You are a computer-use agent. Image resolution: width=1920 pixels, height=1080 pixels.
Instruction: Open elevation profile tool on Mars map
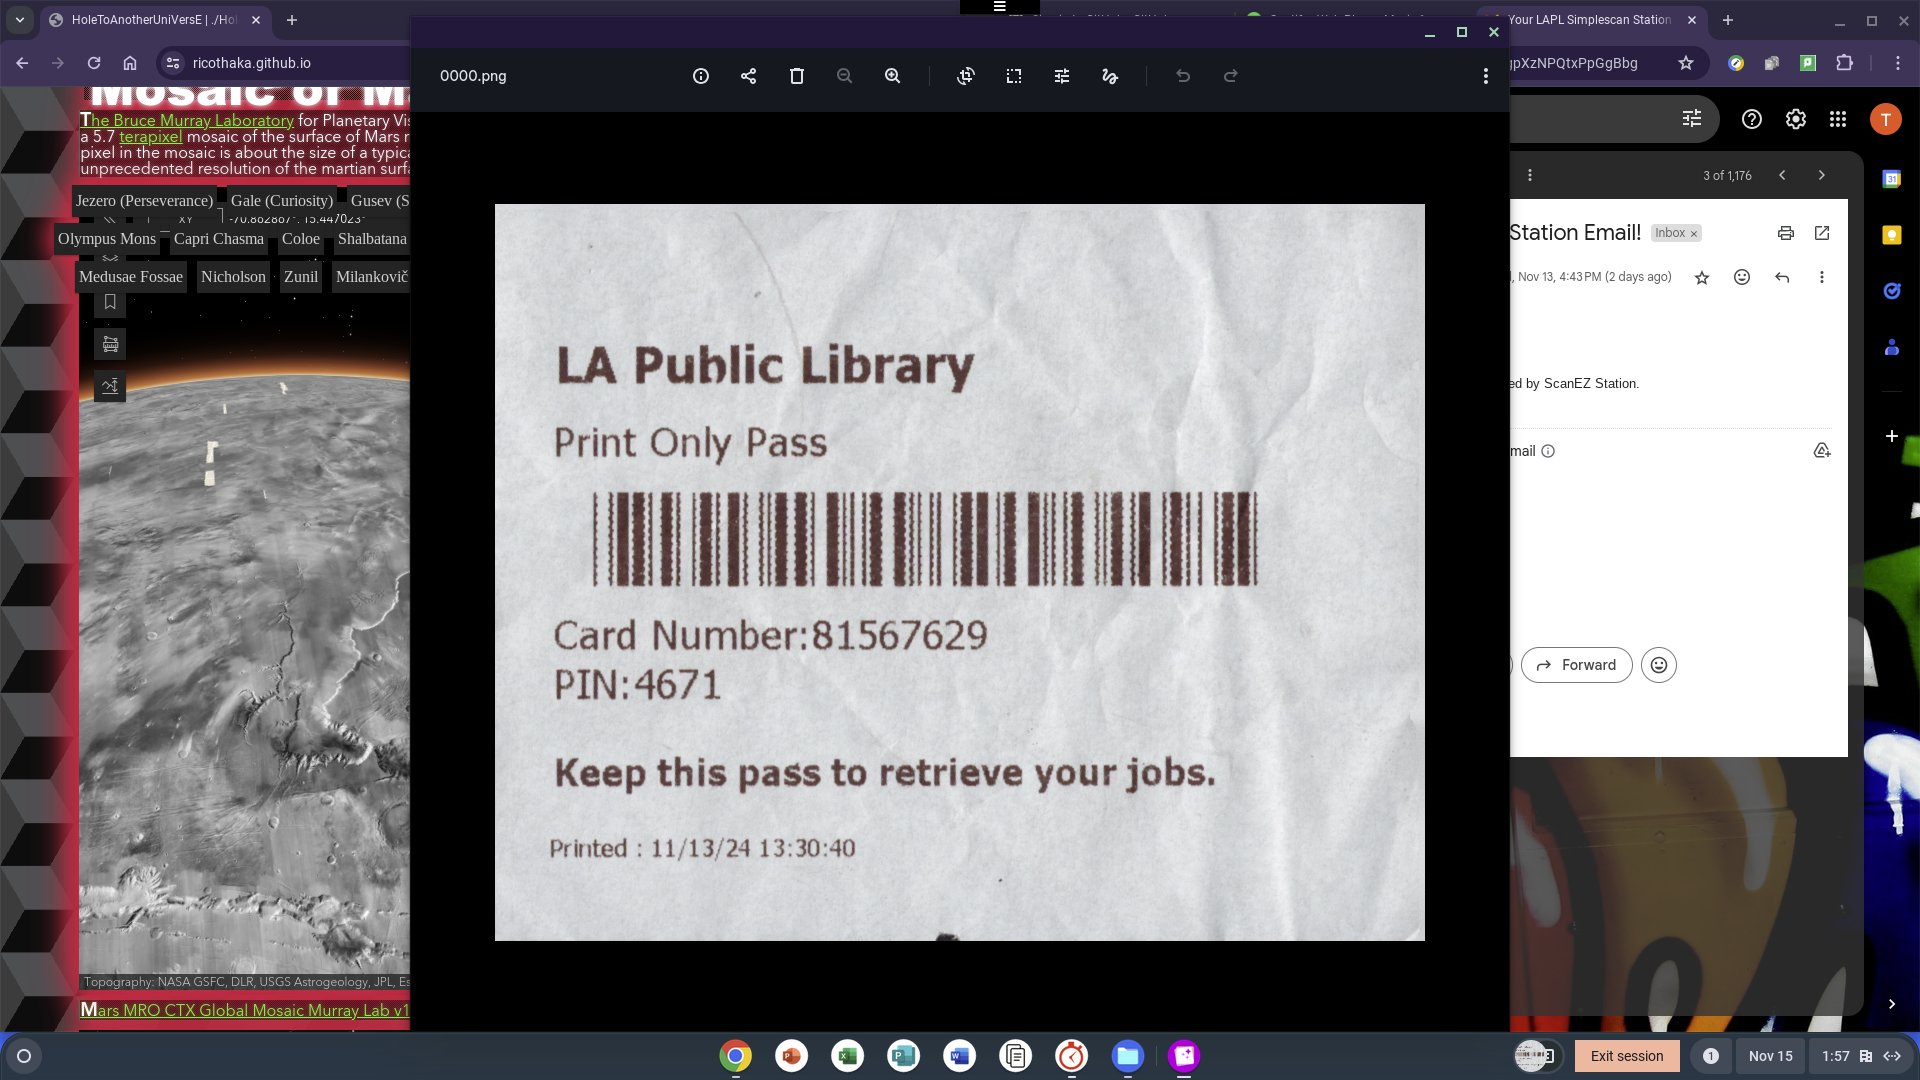(110, 386)
